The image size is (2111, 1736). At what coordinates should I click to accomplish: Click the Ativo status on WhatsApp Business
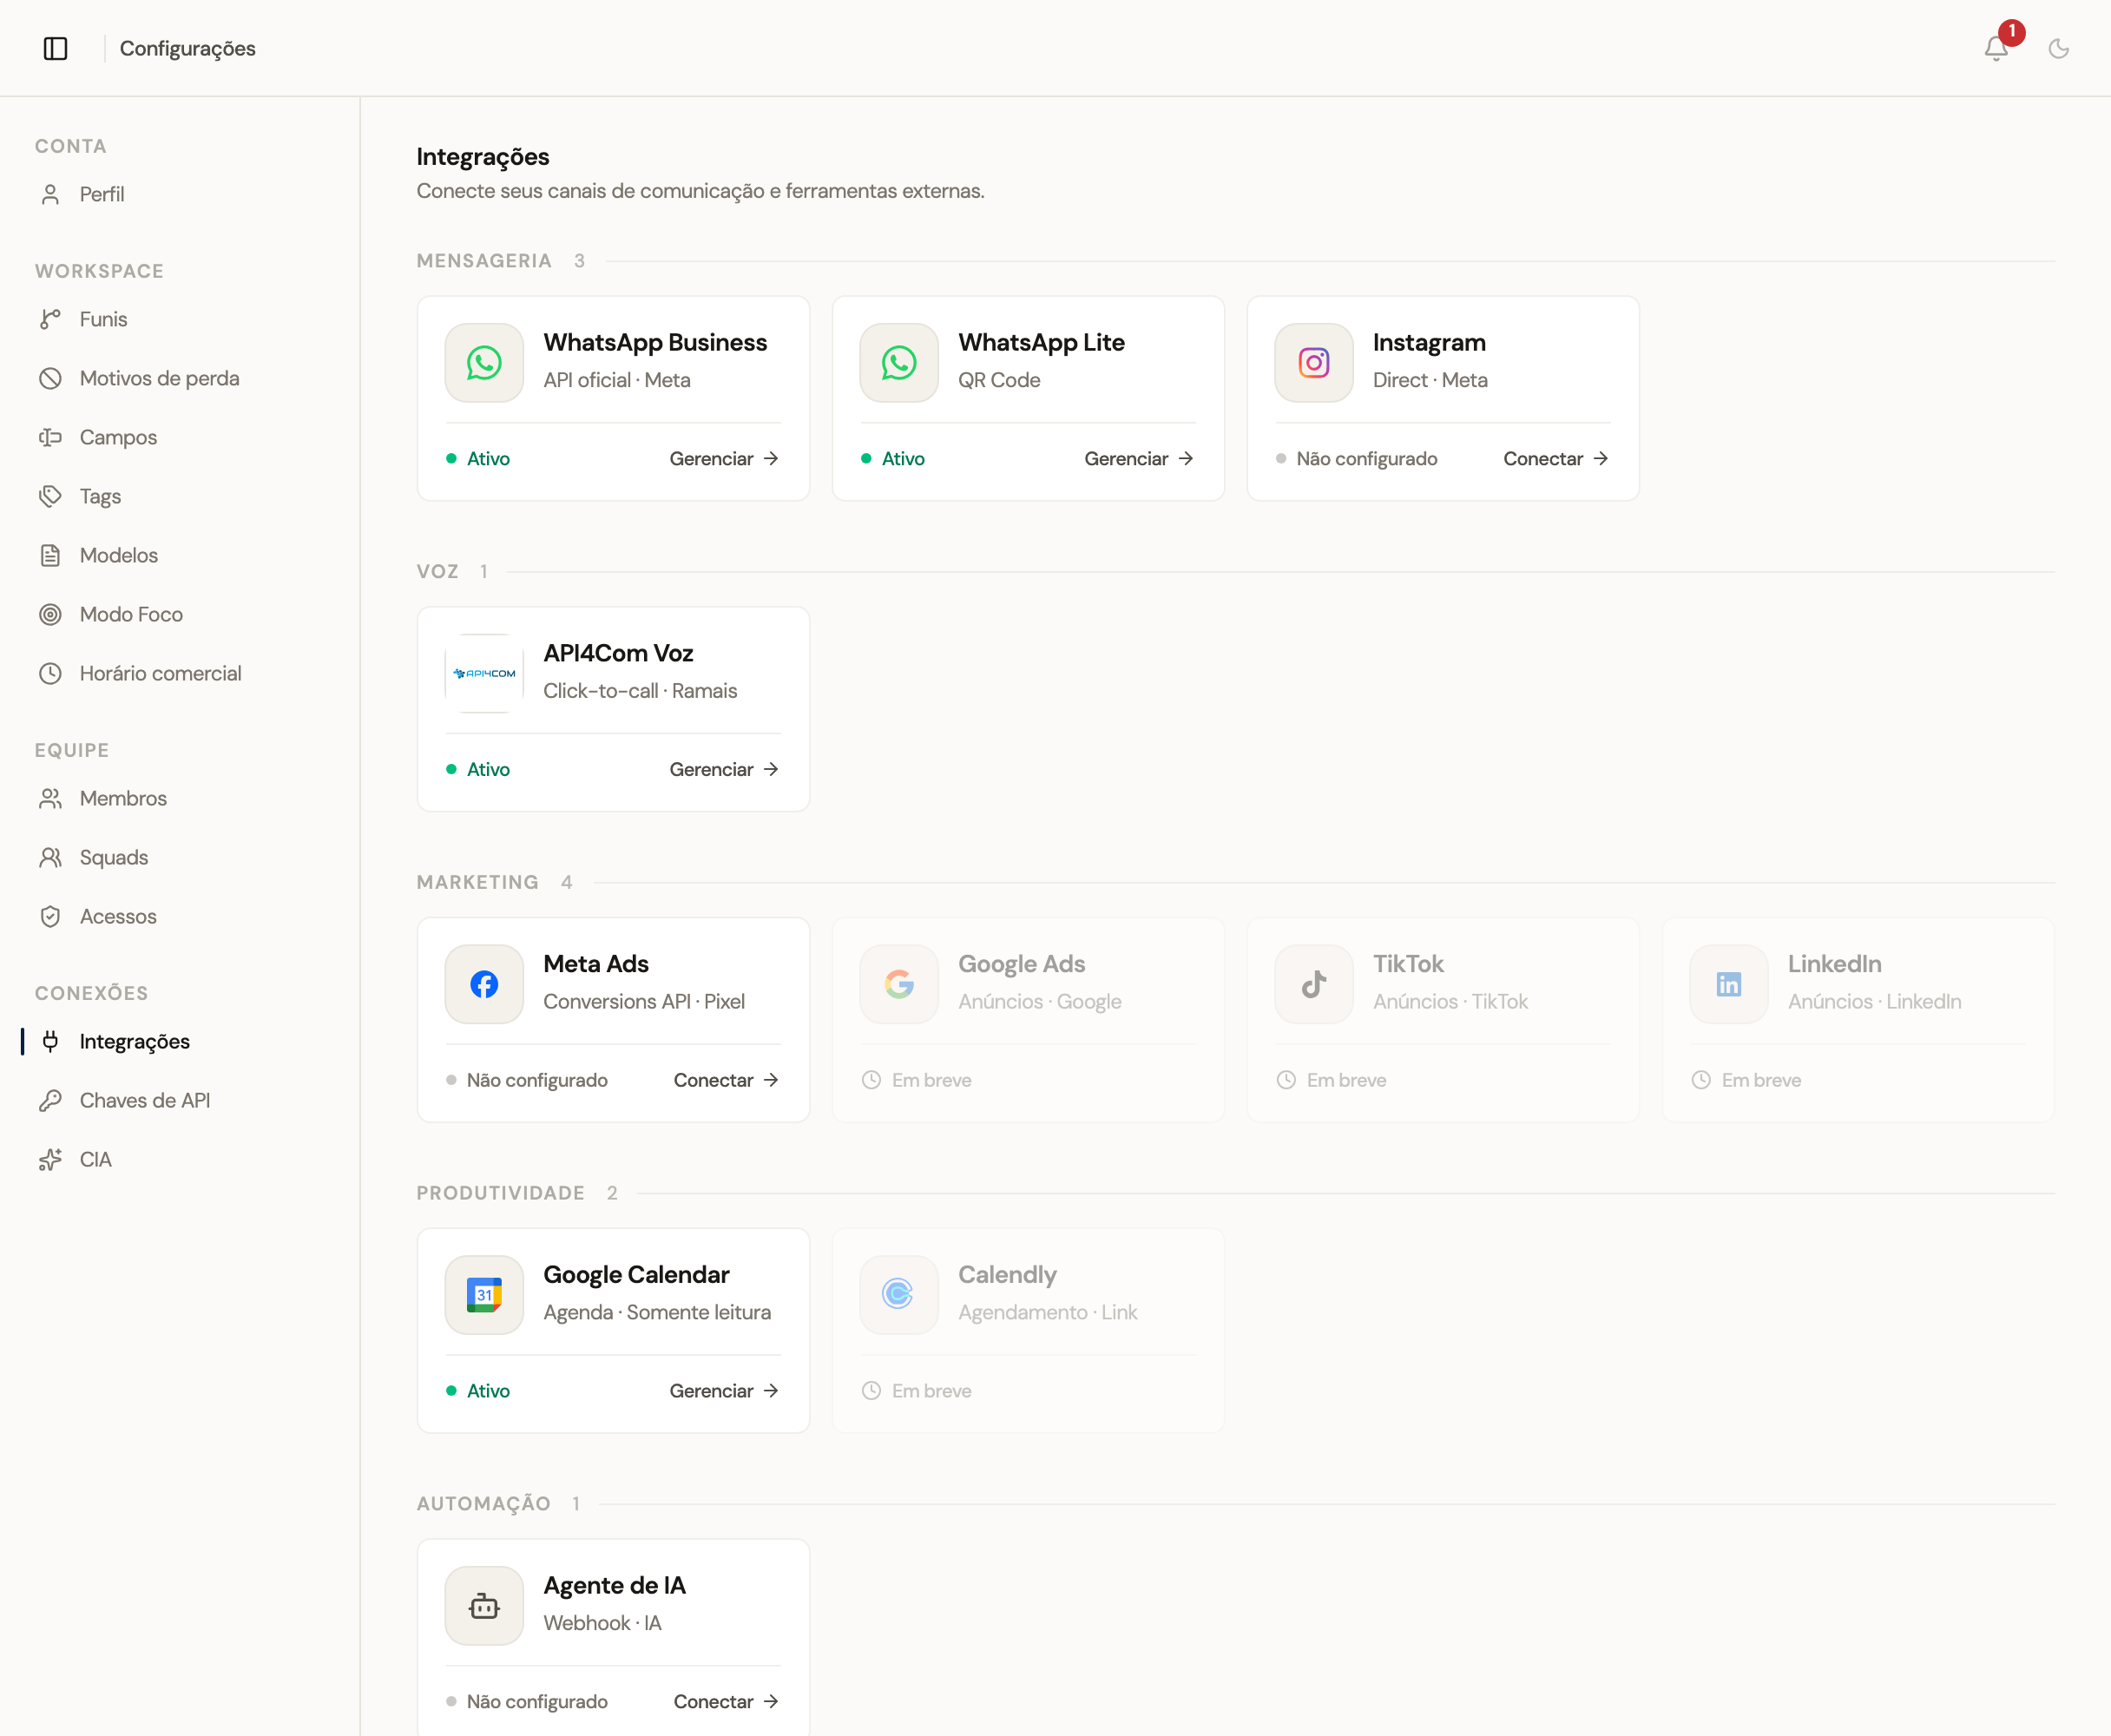point(478,459)
